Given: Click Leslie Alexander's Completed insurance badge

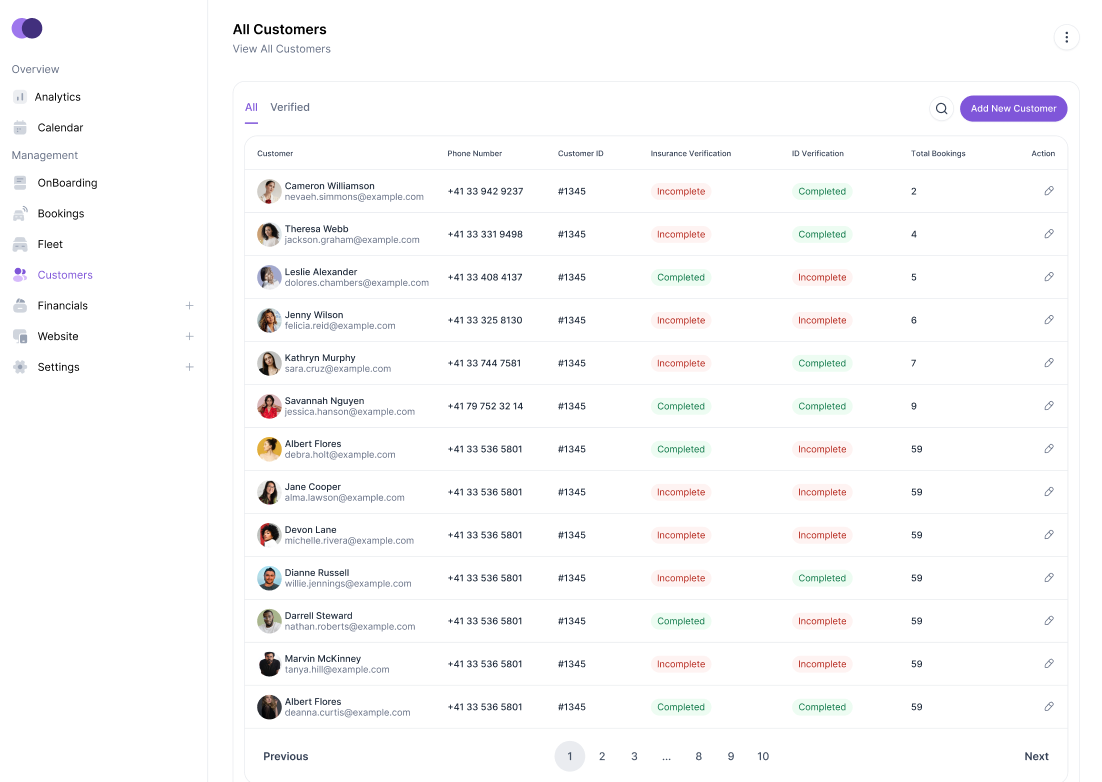Looking at the screenshot, I should coord(680,277).
